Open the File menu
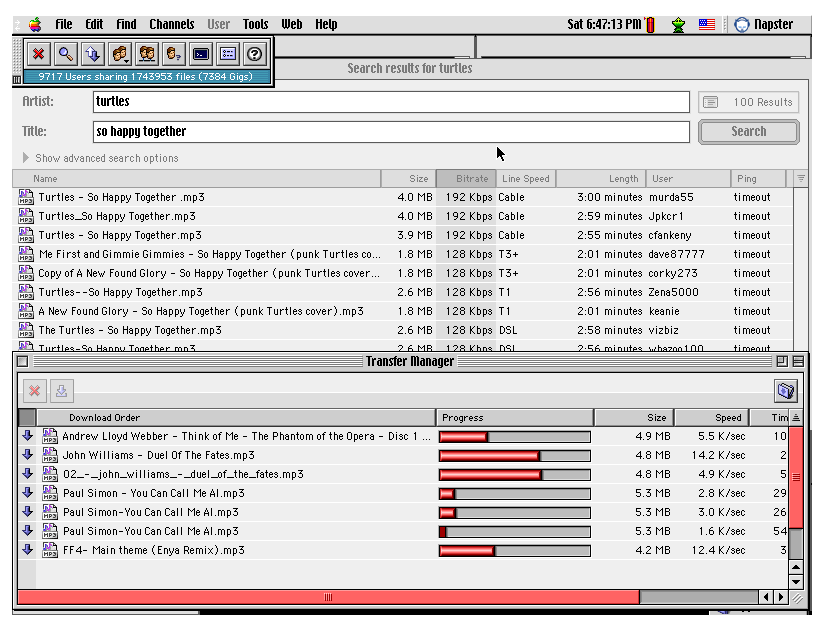 pos(64,25)
